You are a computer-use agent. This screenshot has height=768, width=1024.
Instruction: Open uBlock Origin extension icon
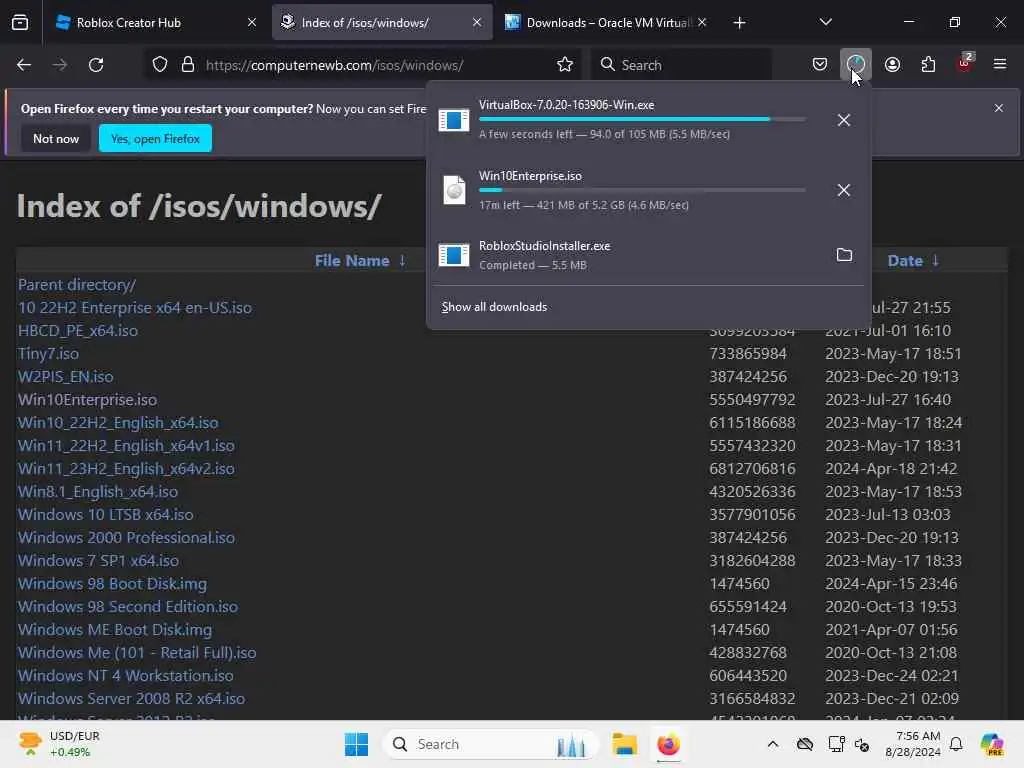965,64
